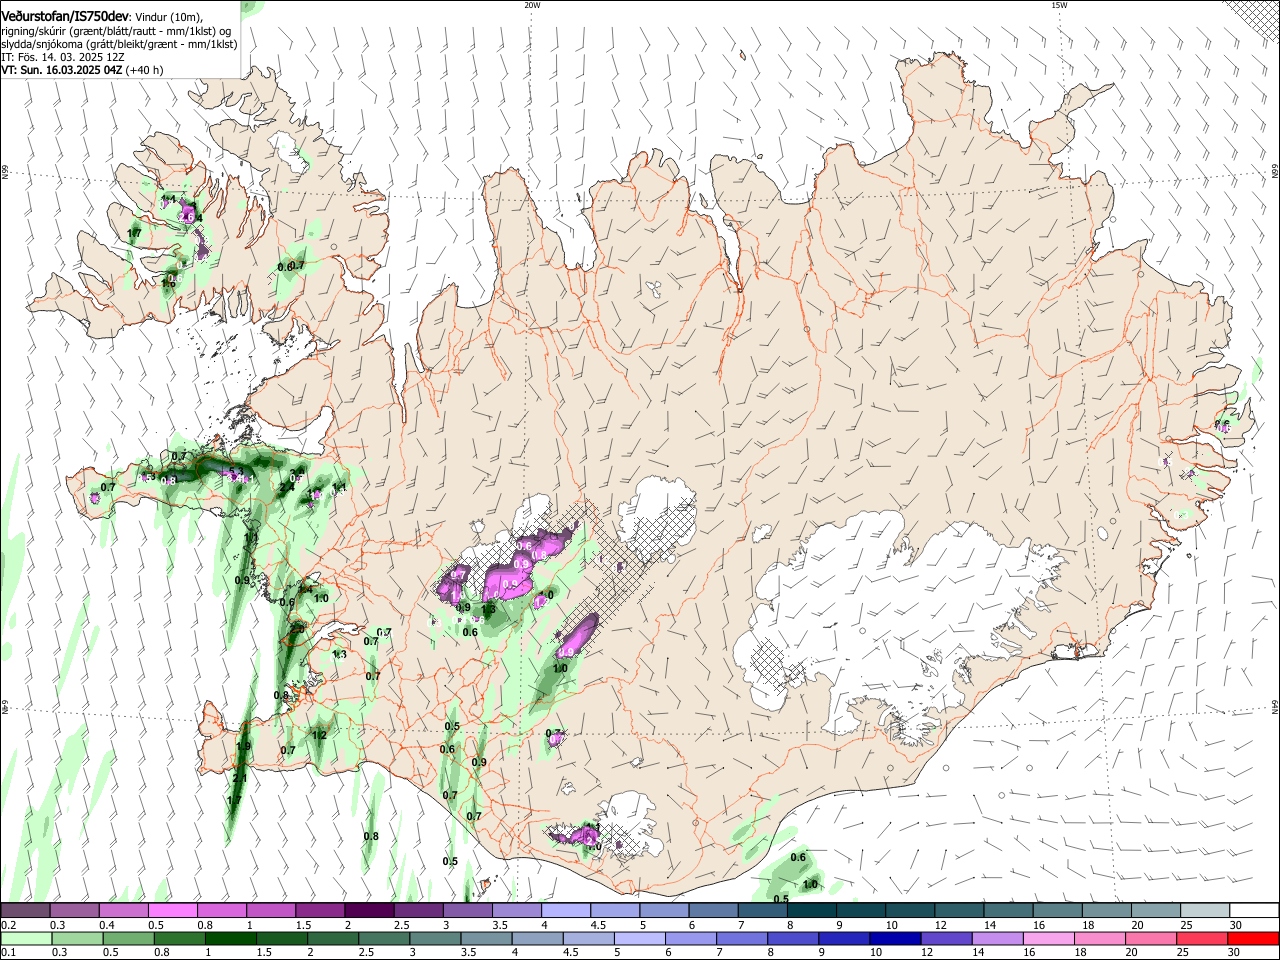The image size is (1280, 960).
Task: Select the 0.4–0.5 orchid snow legend swatch
Action: pyautogui.click(x=123, y=911)
